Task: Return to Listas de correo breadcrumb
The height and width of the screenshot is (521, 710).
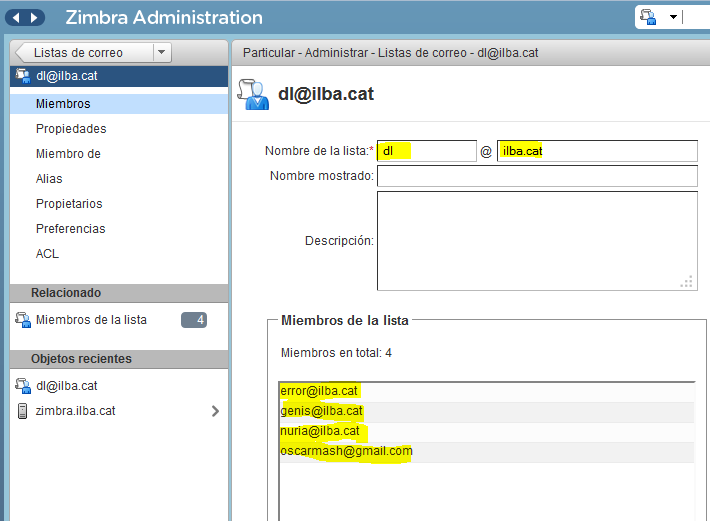Action: tap(78, 53)
